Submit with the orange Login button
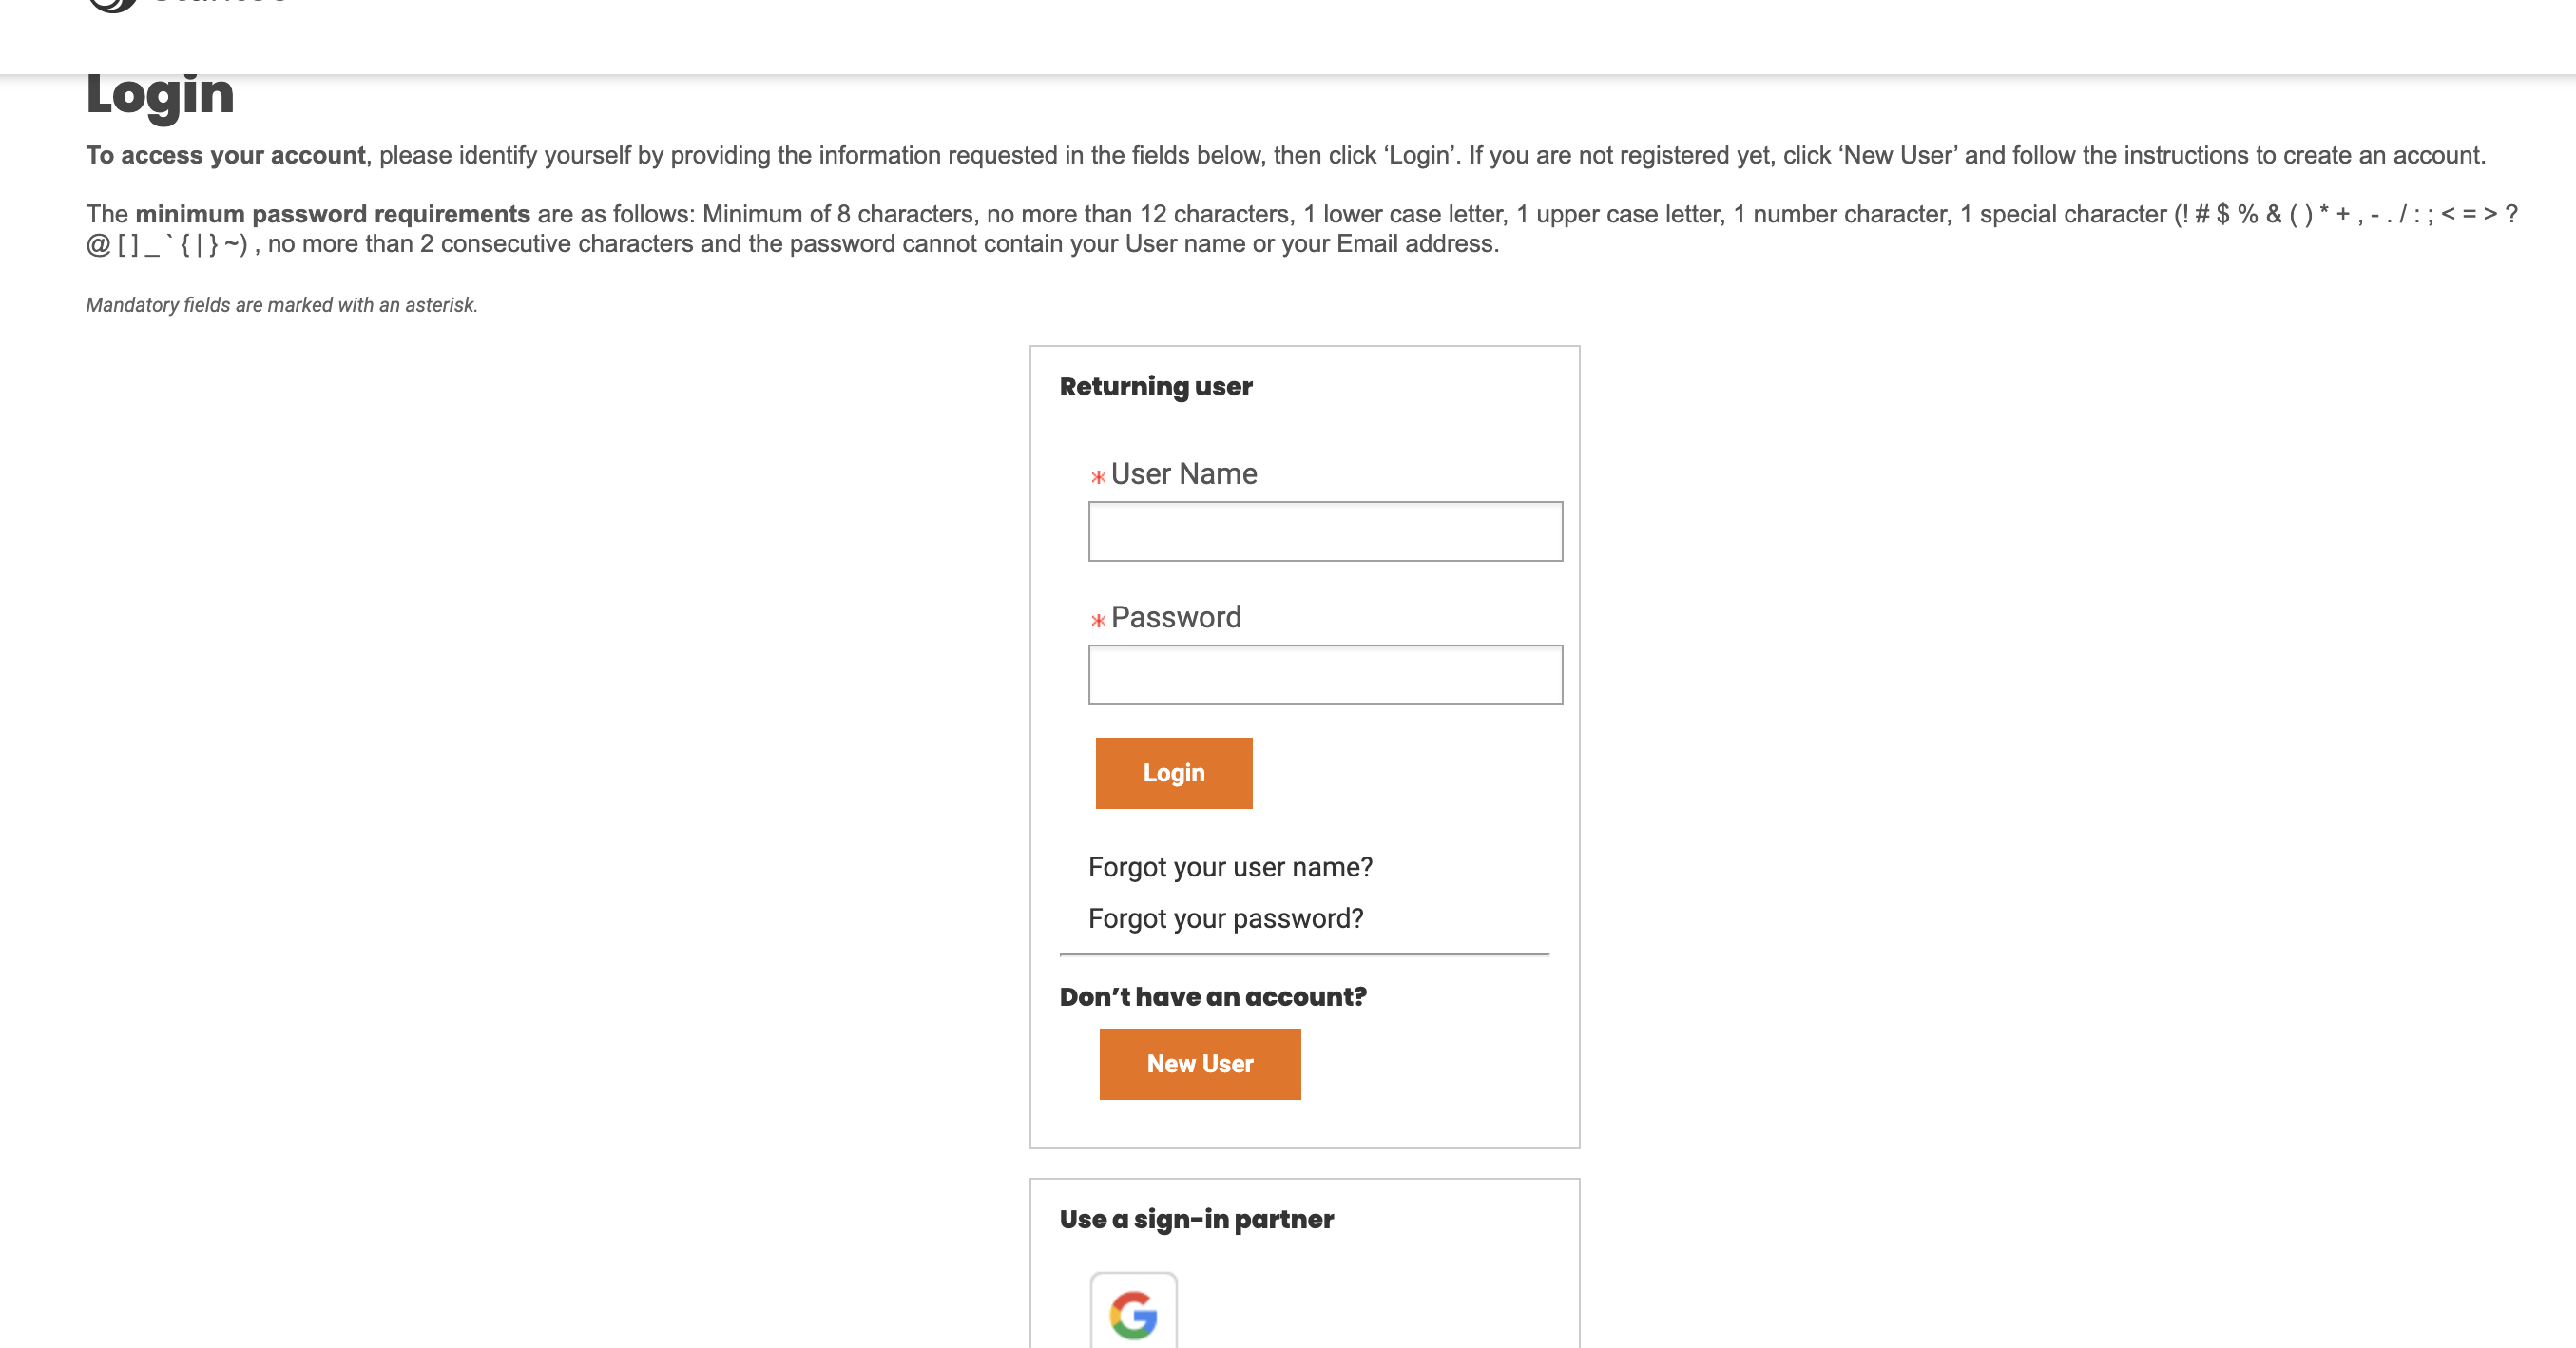 tap(1174, 773)
